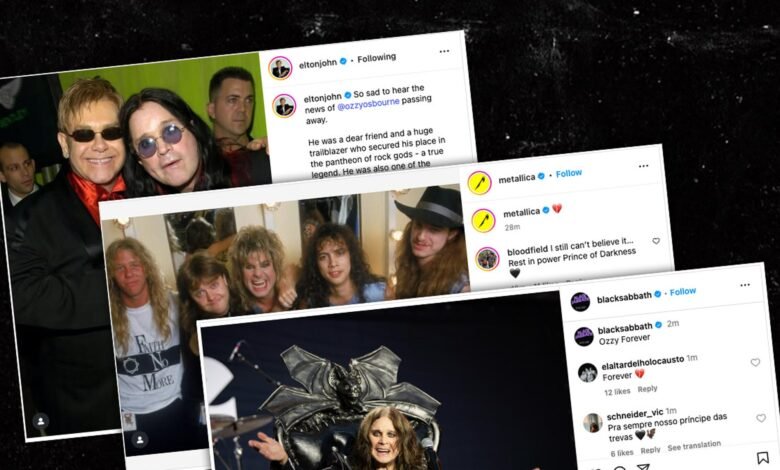Like bloodfield's comment with heart
Image resolution: width=780 pixels, height=470 pixels.
click(x=656, y=241)
